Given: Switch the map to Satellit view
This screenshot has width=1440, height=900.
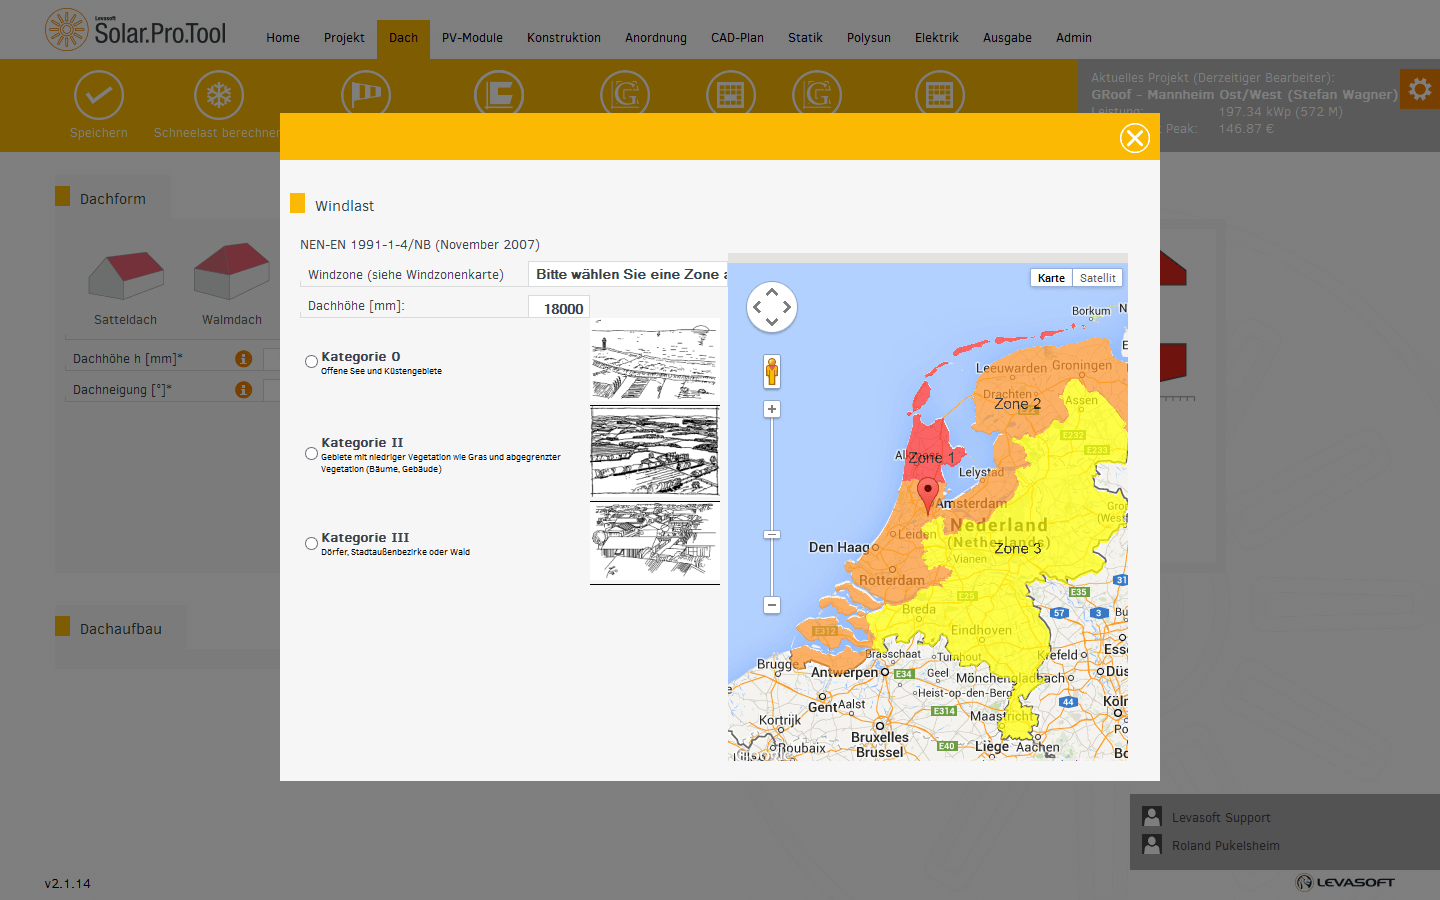Looking at the screenshot, I should tap(1097, 277).
